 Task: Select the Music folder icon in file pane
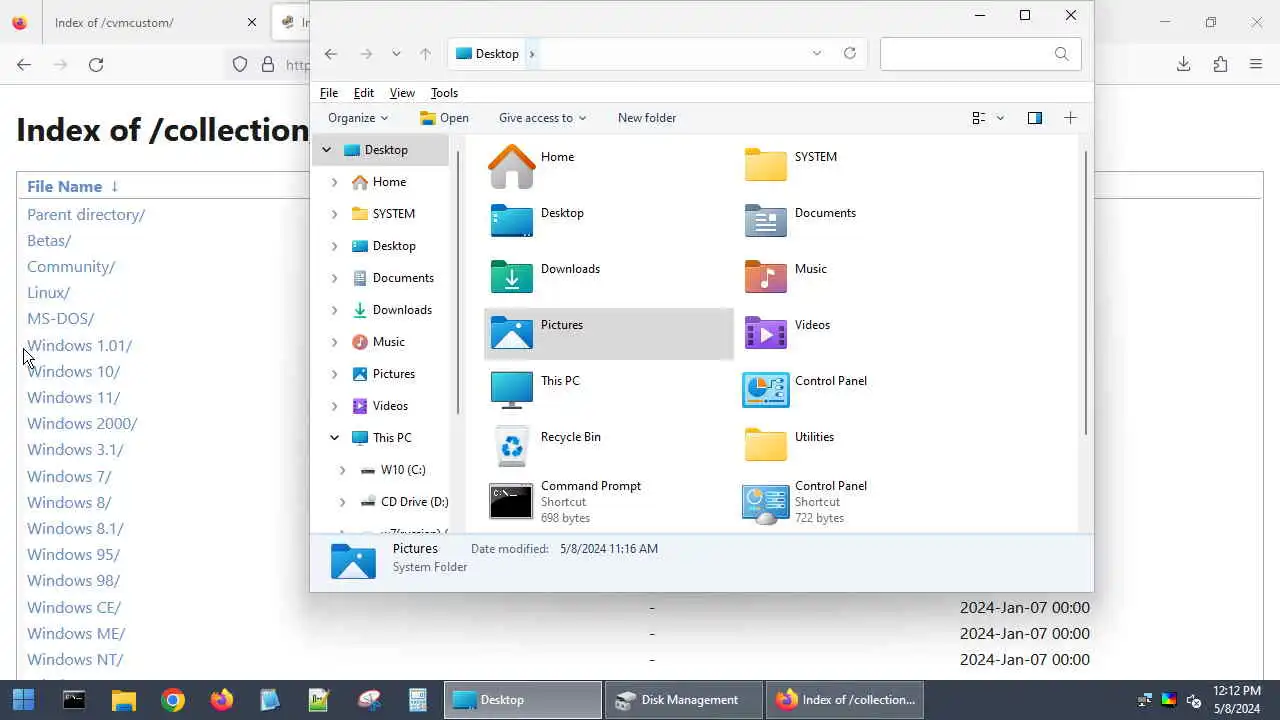pos(765,277)
